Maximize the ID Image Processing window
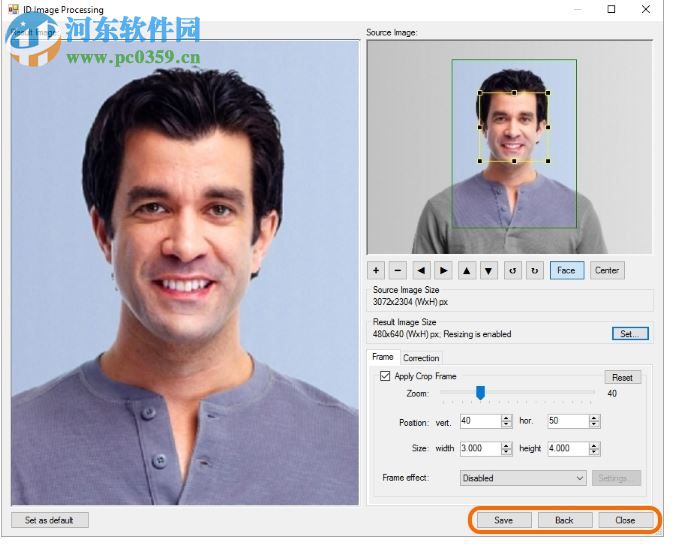The height and width of the screenshot is (544, 676). pyautogui.click(x=611, y=9)
